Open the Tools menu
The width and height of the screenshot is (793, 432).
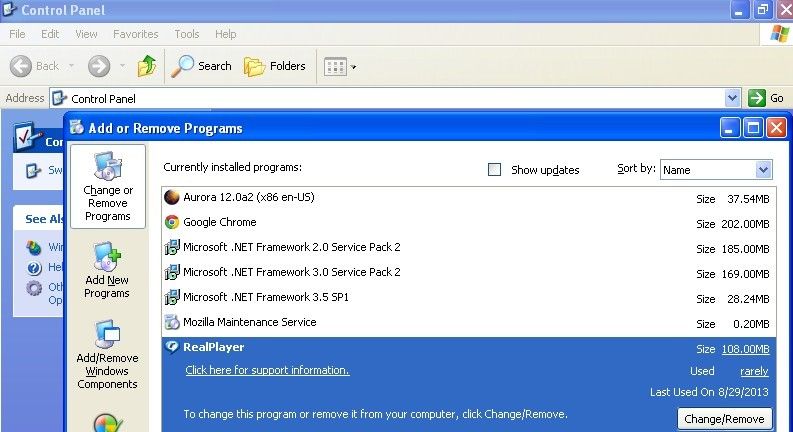pos(187,34)
